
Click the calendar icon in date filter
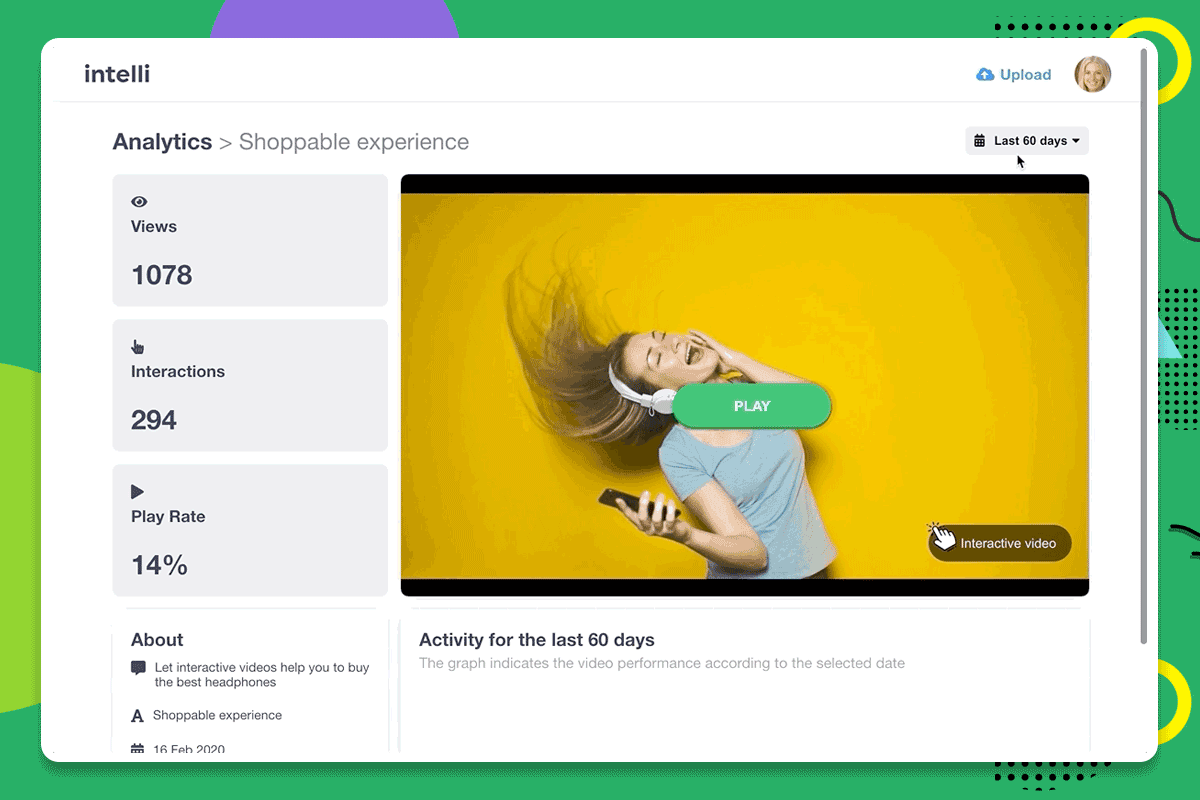click(x=981, y=141)
